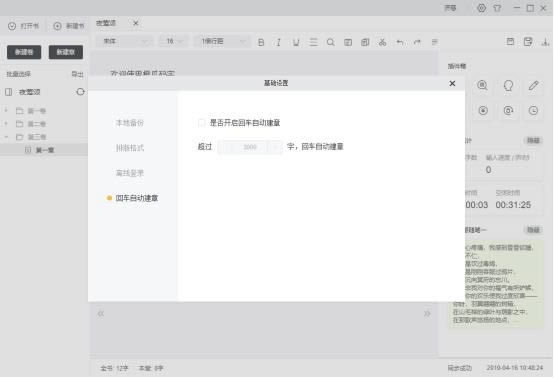Enable the 是否开启回车自动建章 checkbox
Image resolution: width=554 pixels, height=378 pixels.
201,123
